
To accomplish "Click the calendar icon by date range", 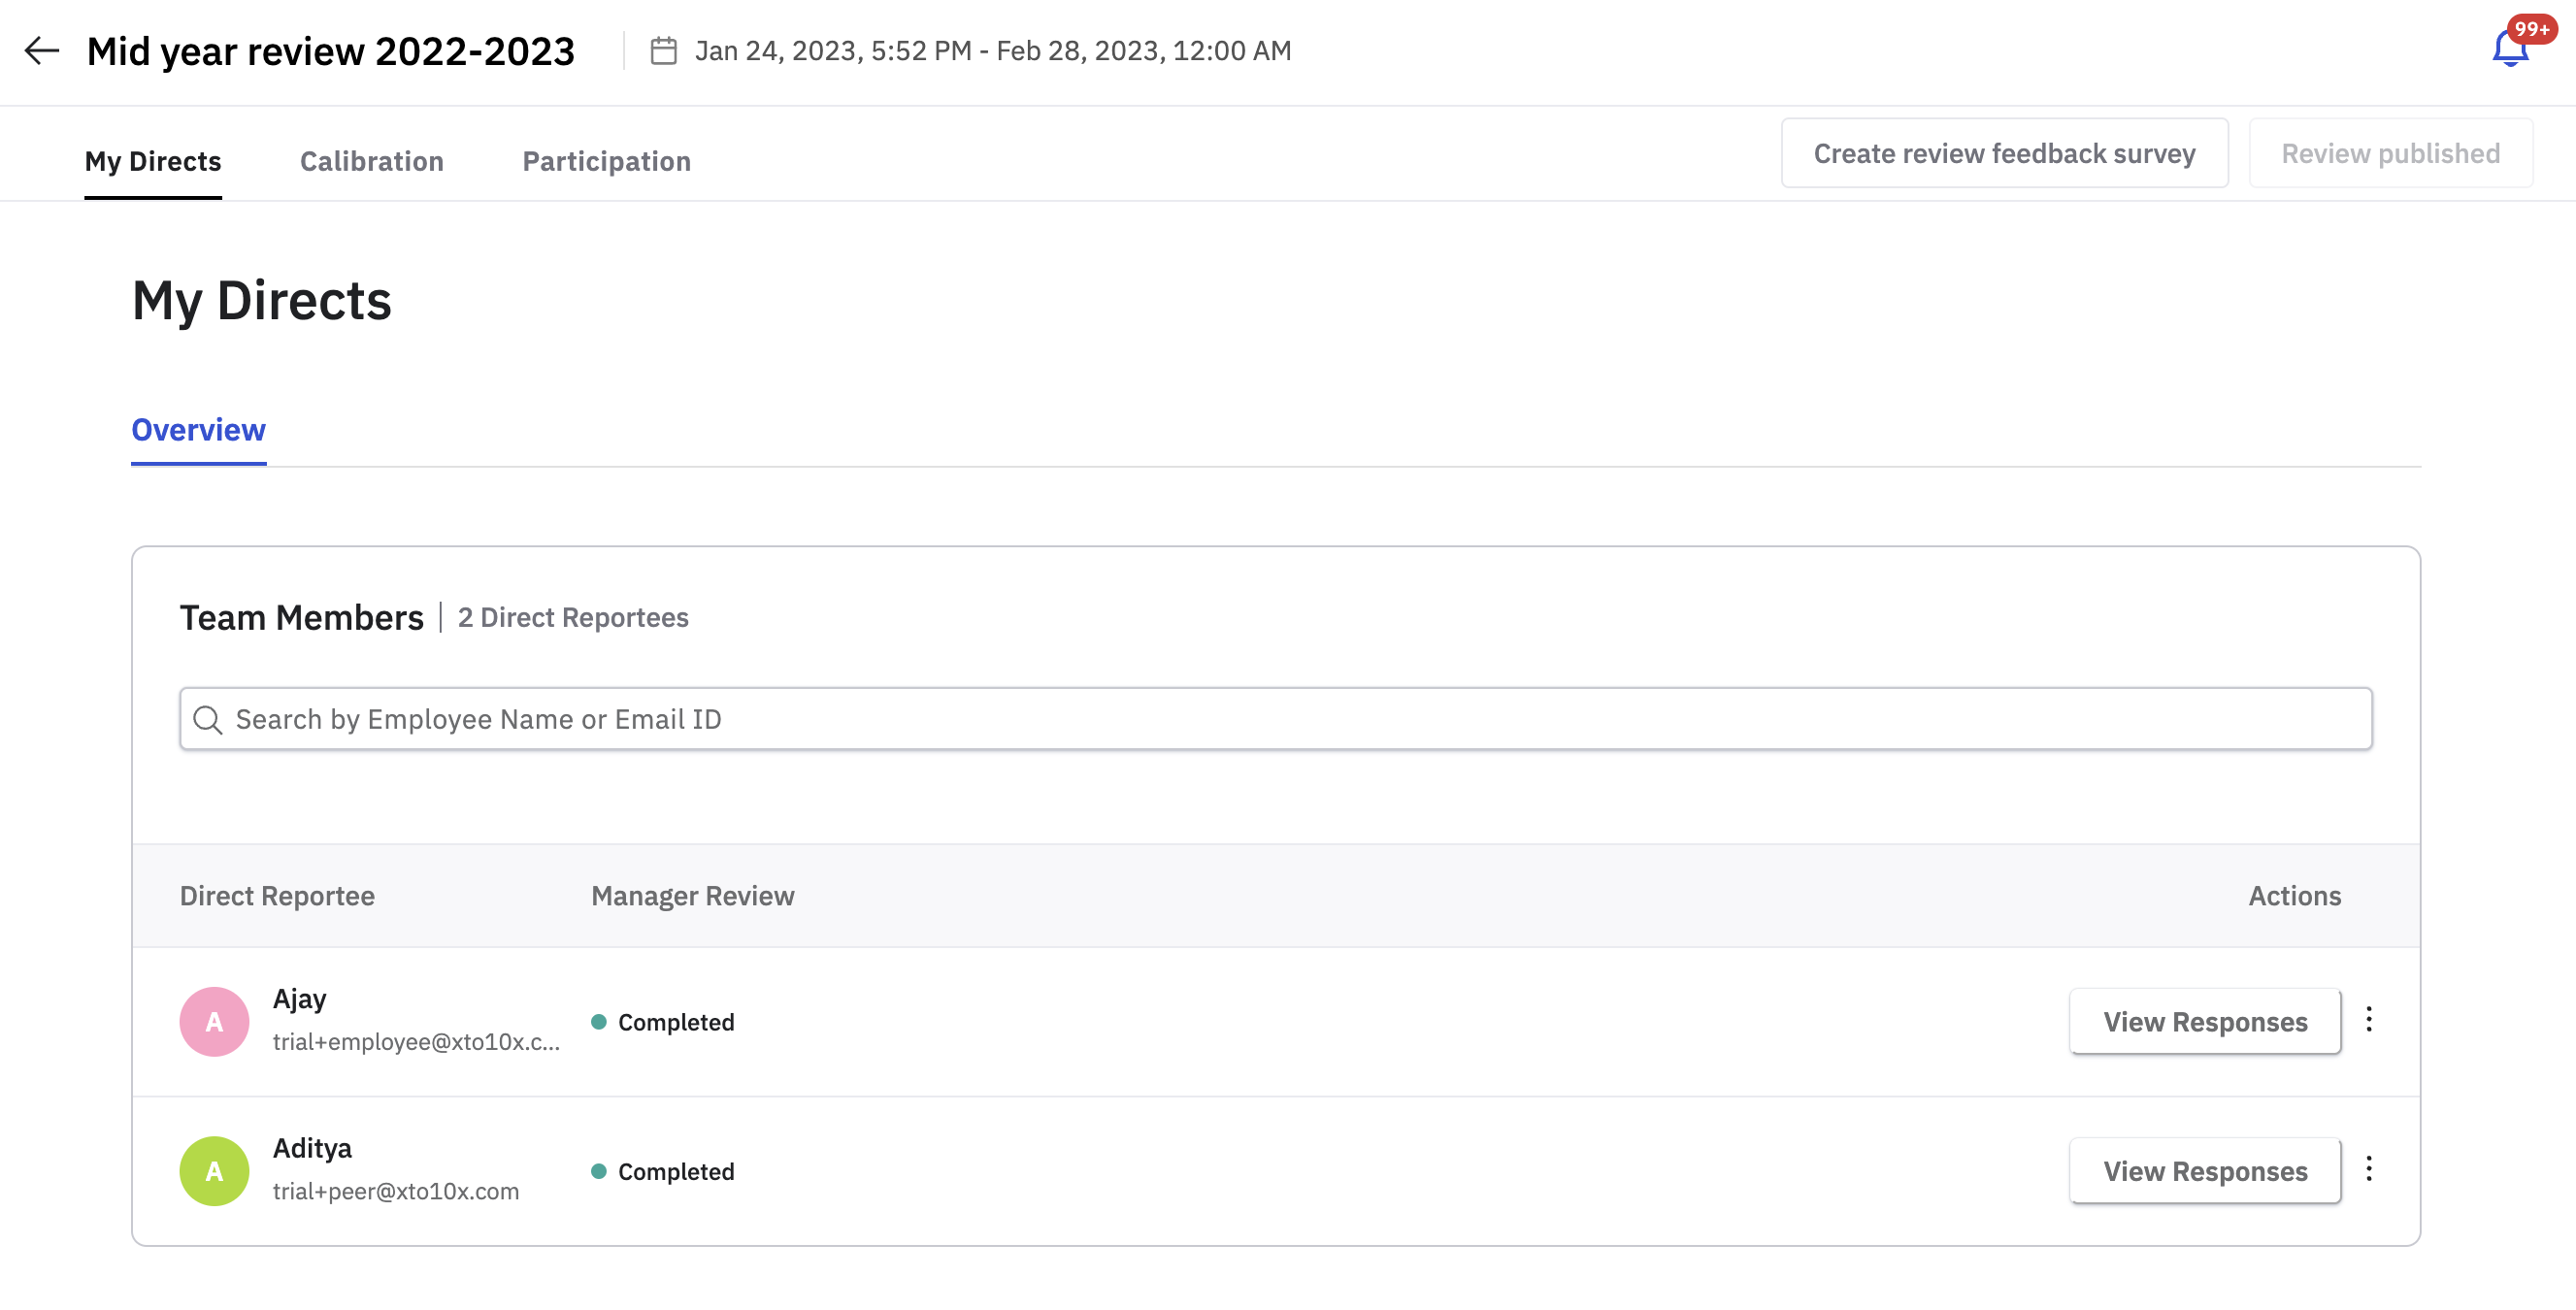I will pyautogui.click(x=663, y=50).
